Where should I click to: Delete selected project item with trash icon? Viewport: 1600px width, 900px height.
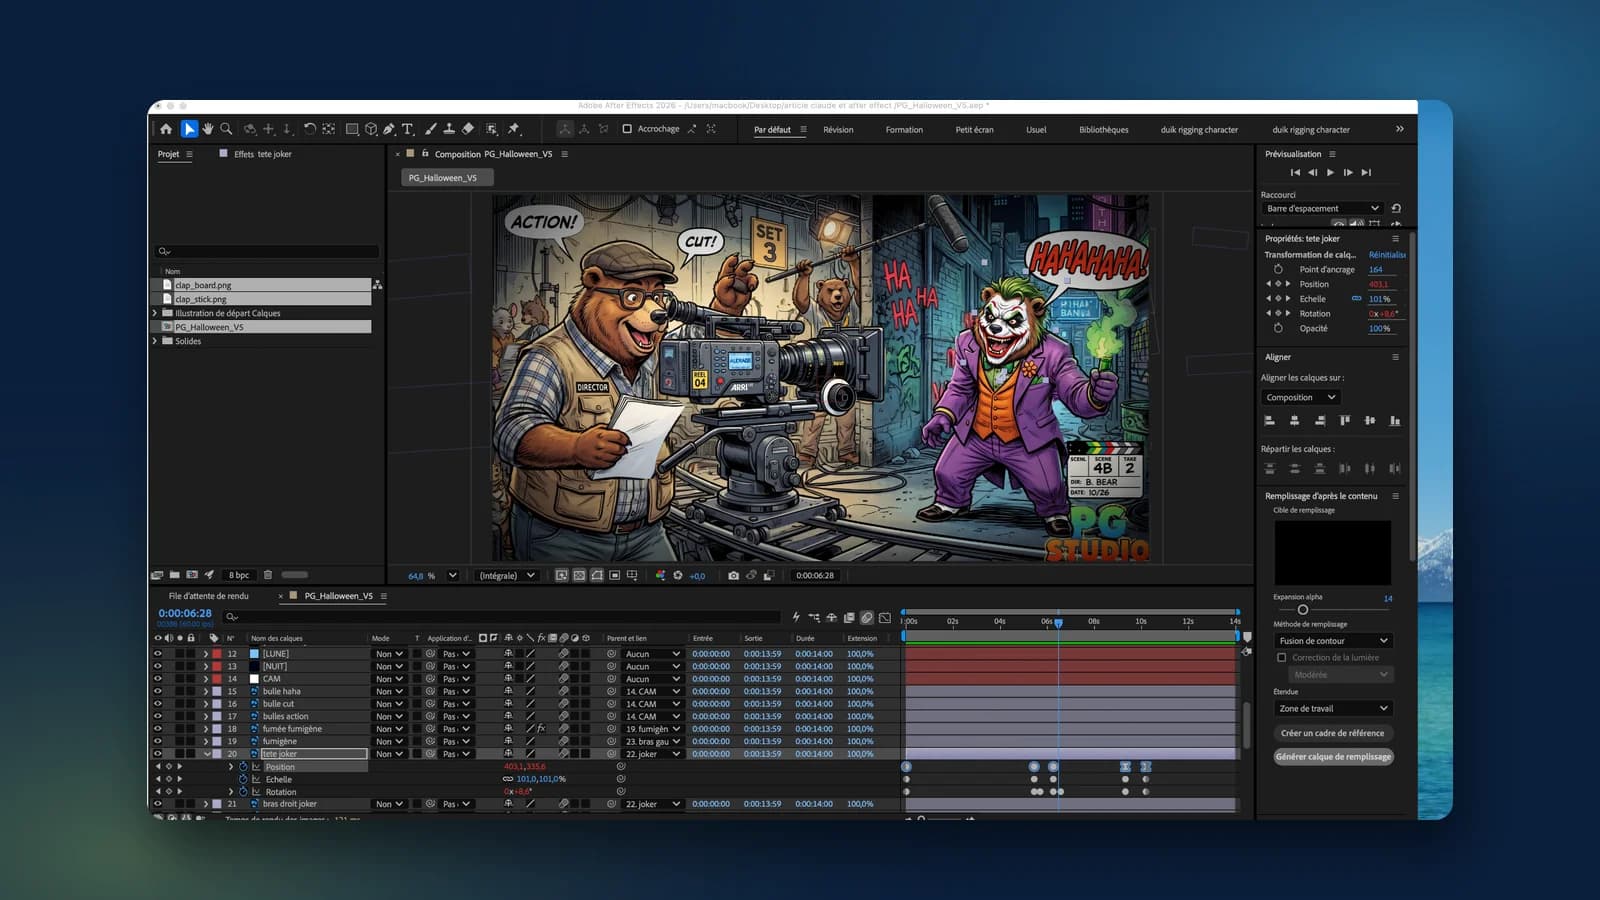pyautogui.click(x=268, y=575)
